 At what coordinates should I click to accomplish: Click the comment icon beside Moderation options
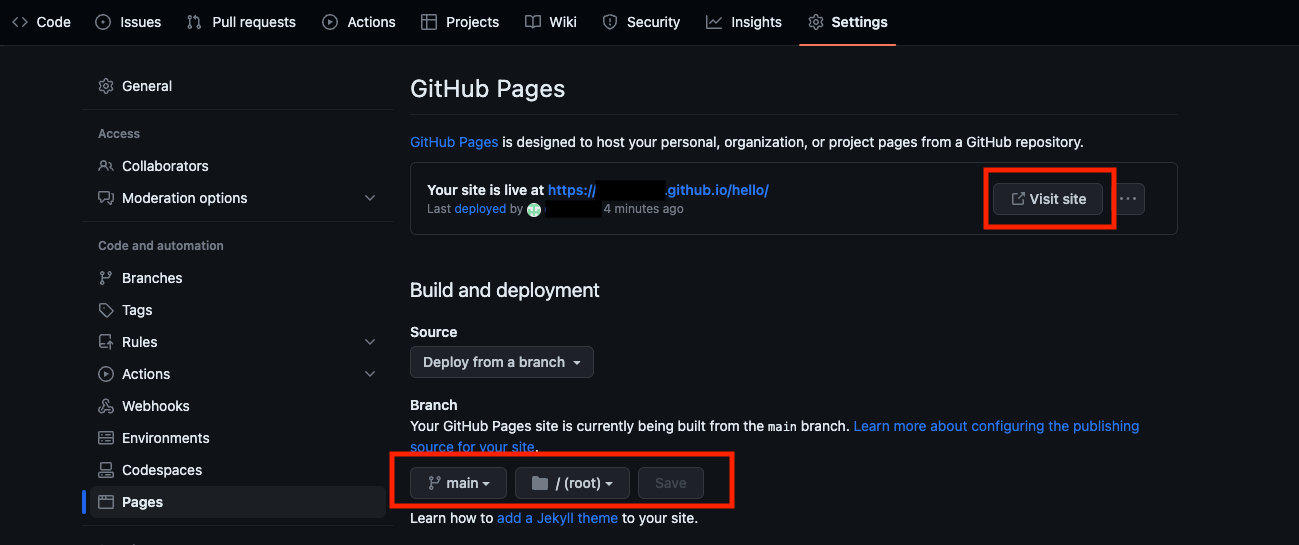pyautogui.click(x=106, y=198)
